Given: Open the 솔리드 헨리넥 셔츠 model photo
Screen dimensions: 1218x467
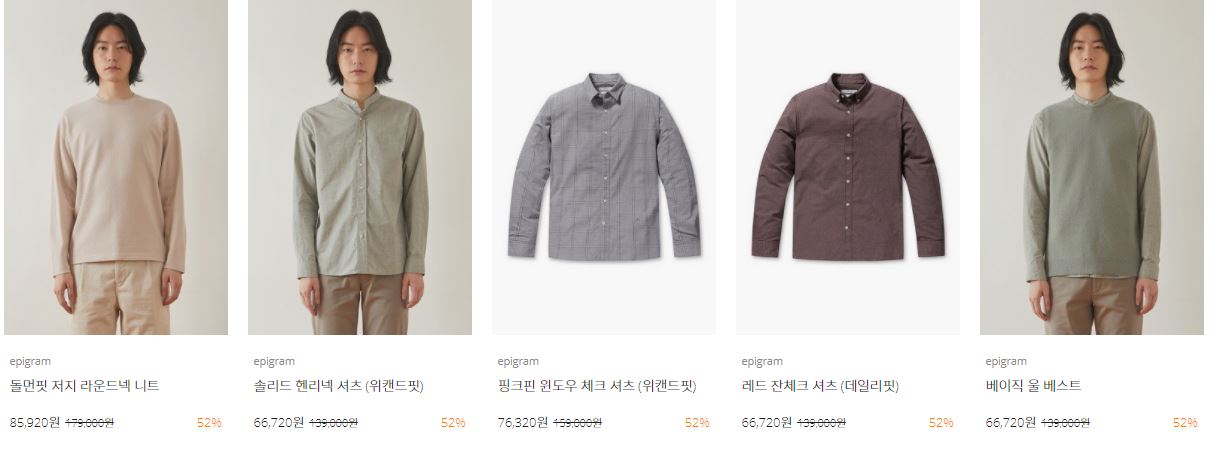Looking at the screenshot, I should pos(360,167).
